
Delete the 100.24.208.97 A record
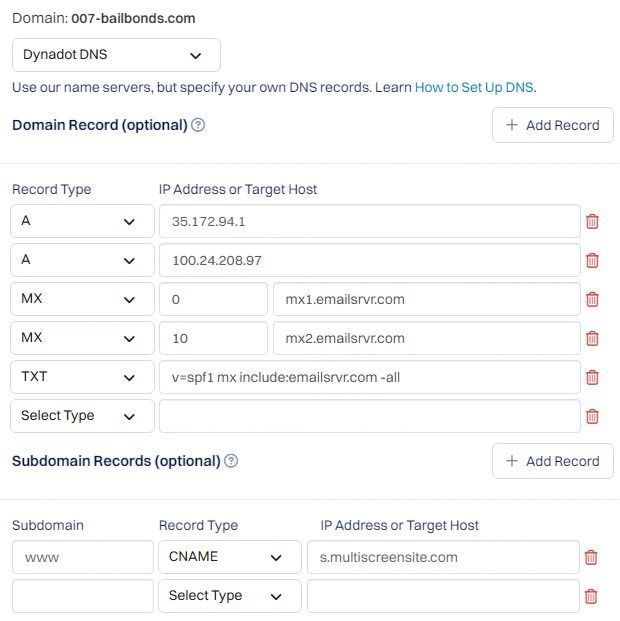592,260
